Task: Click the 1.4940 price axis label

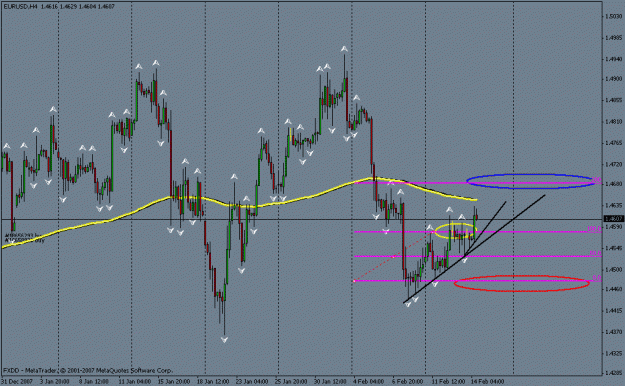Action: [614, 59]
